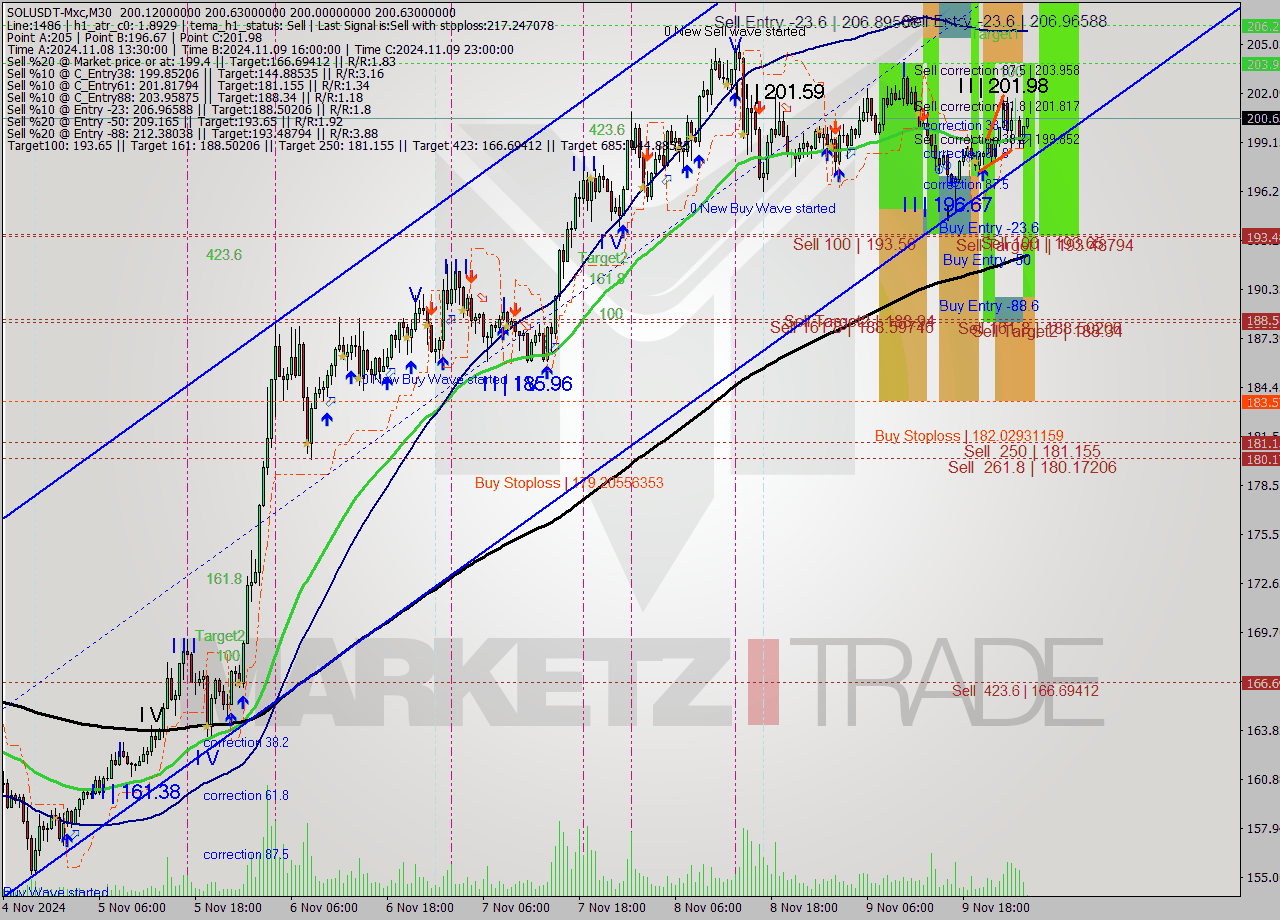Click price axis value 184.4

pyautogui.click(x=1261, y=387)
